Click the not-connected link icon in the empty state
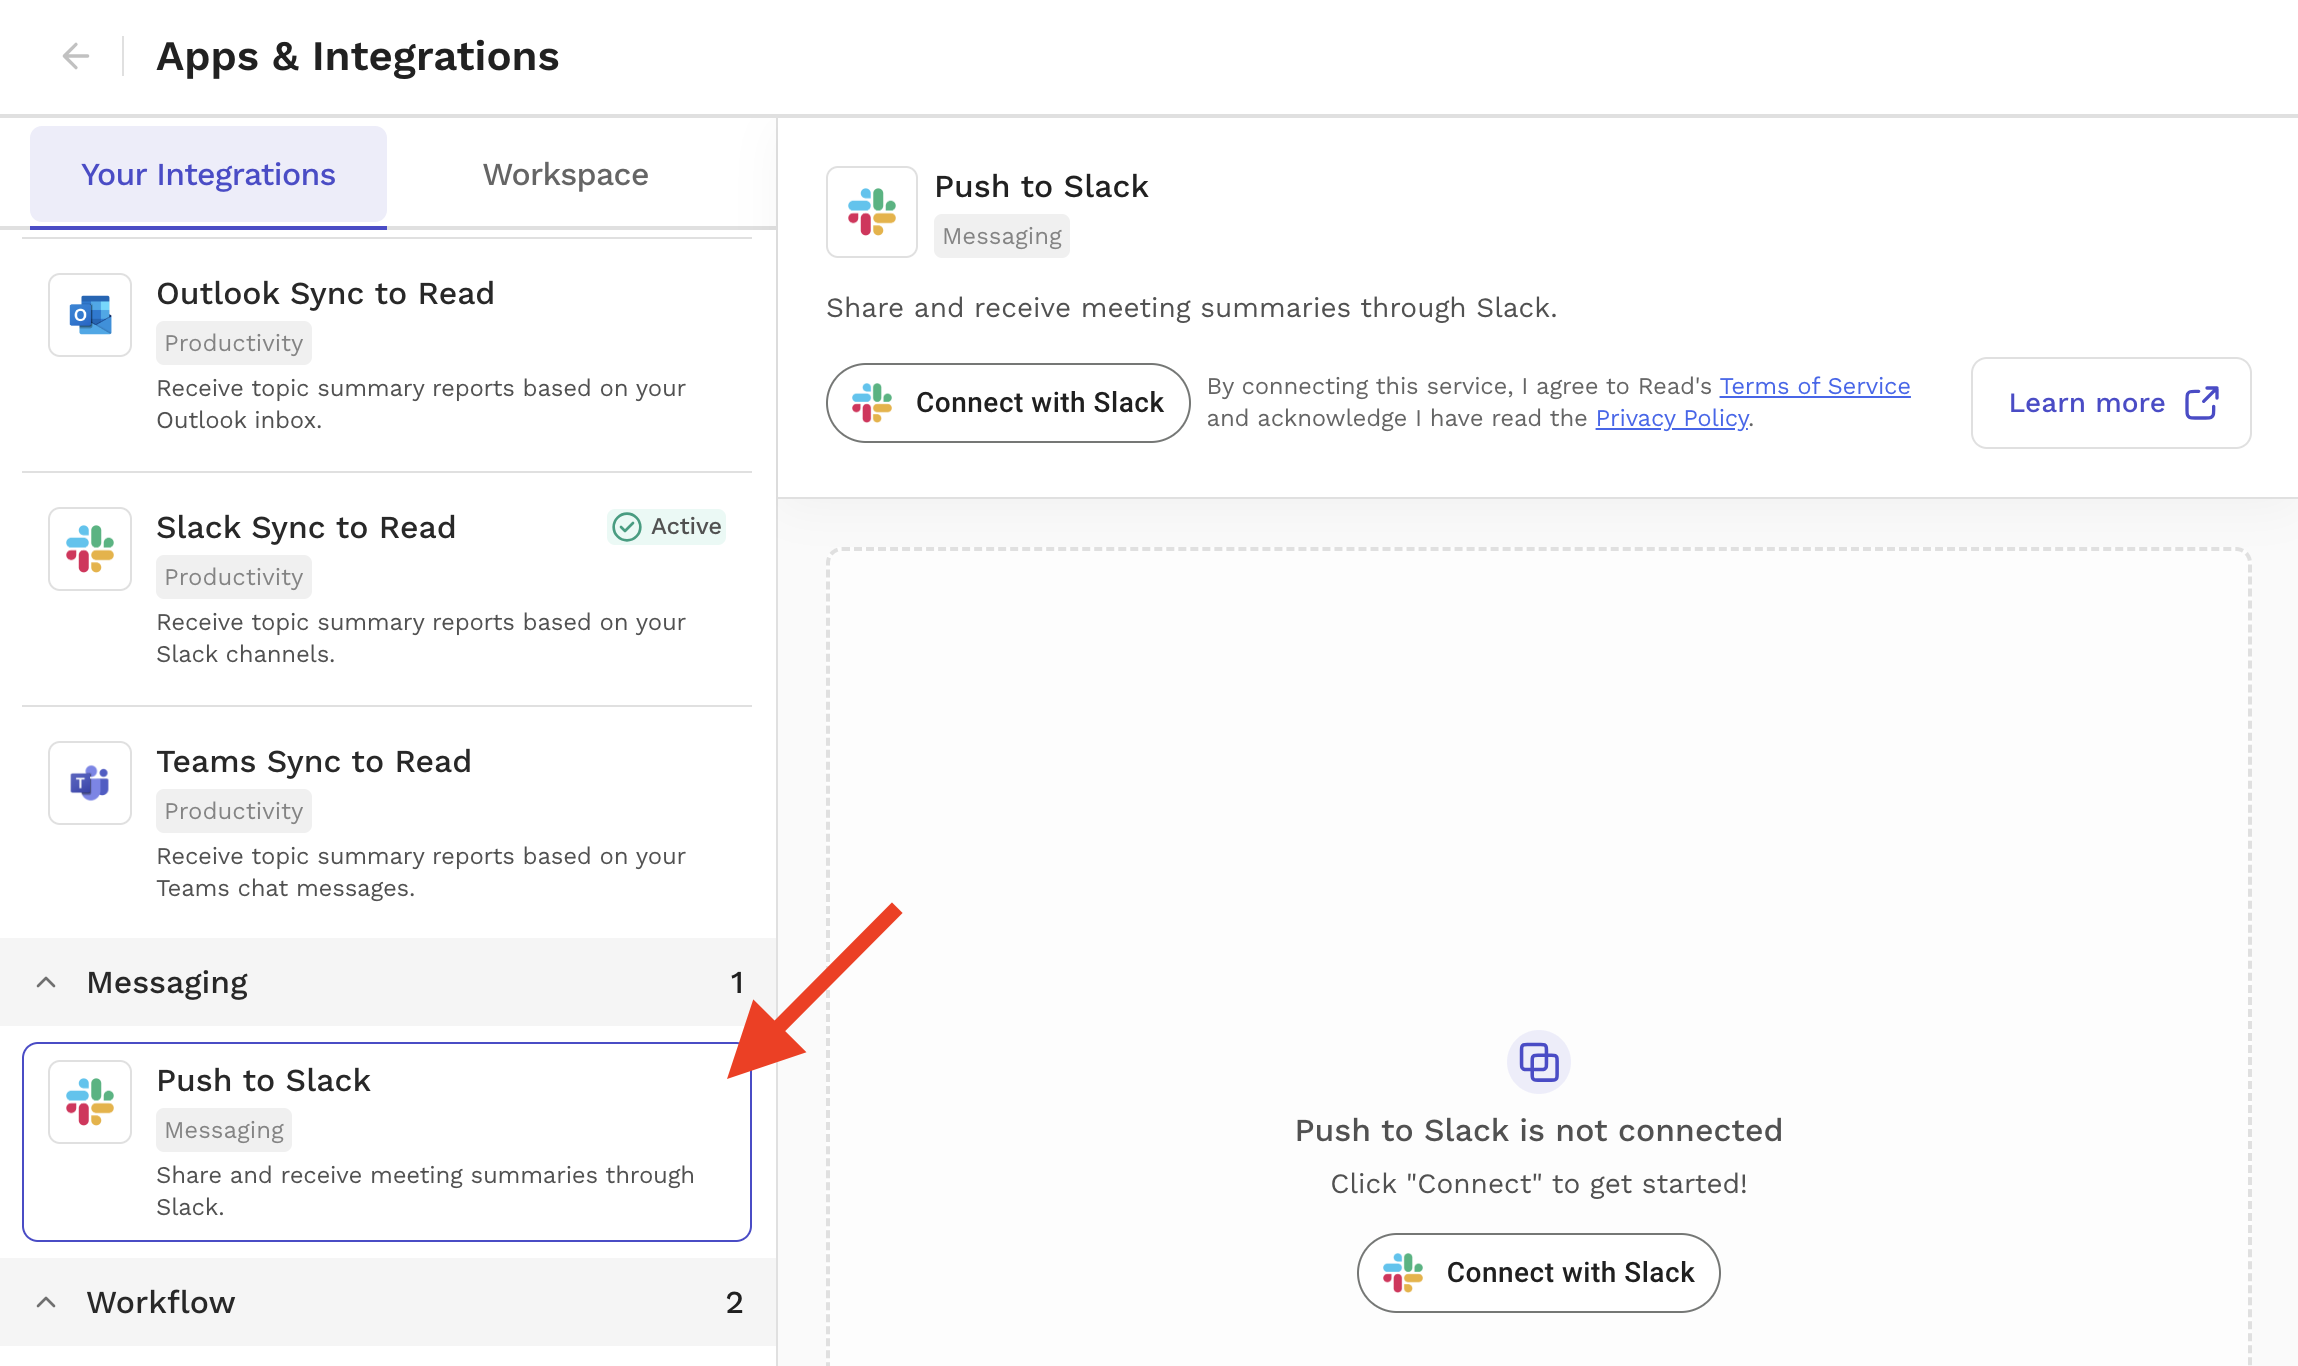This screenshot has width=2298, height=1366. click(1539, 1062)
